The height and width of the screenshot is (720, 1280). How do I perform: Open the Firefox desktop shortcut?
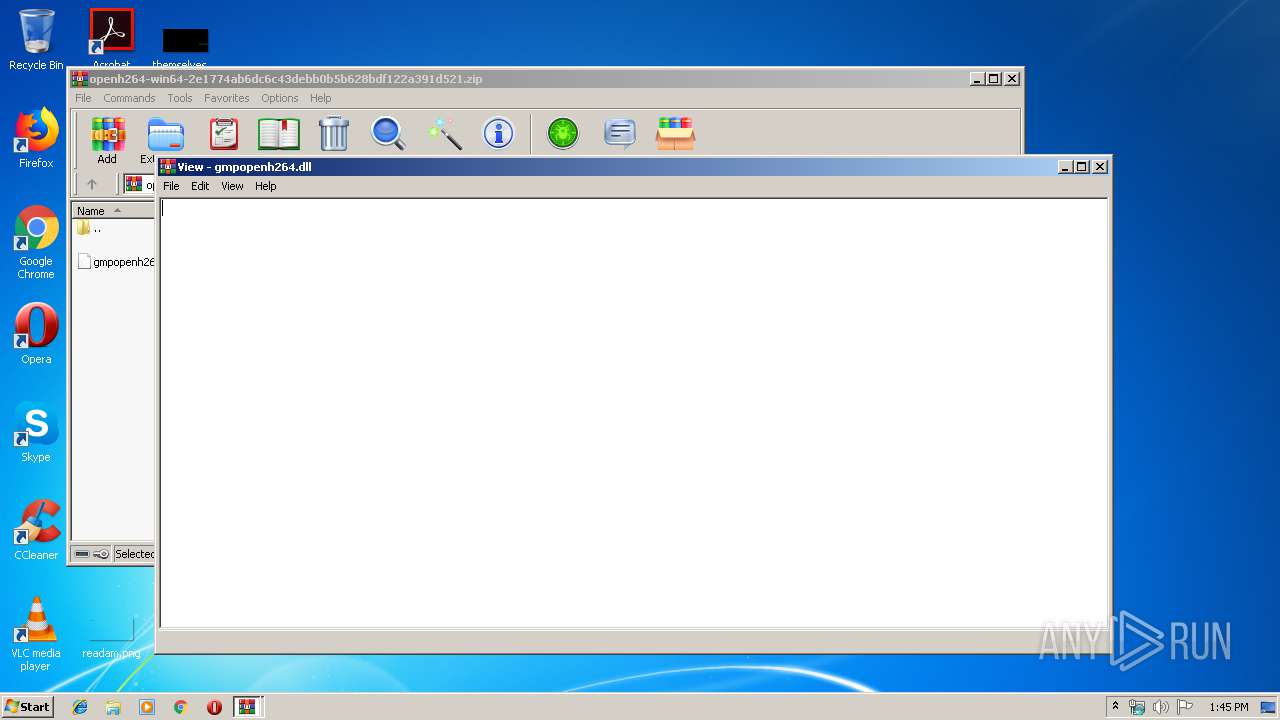[36, 138]
